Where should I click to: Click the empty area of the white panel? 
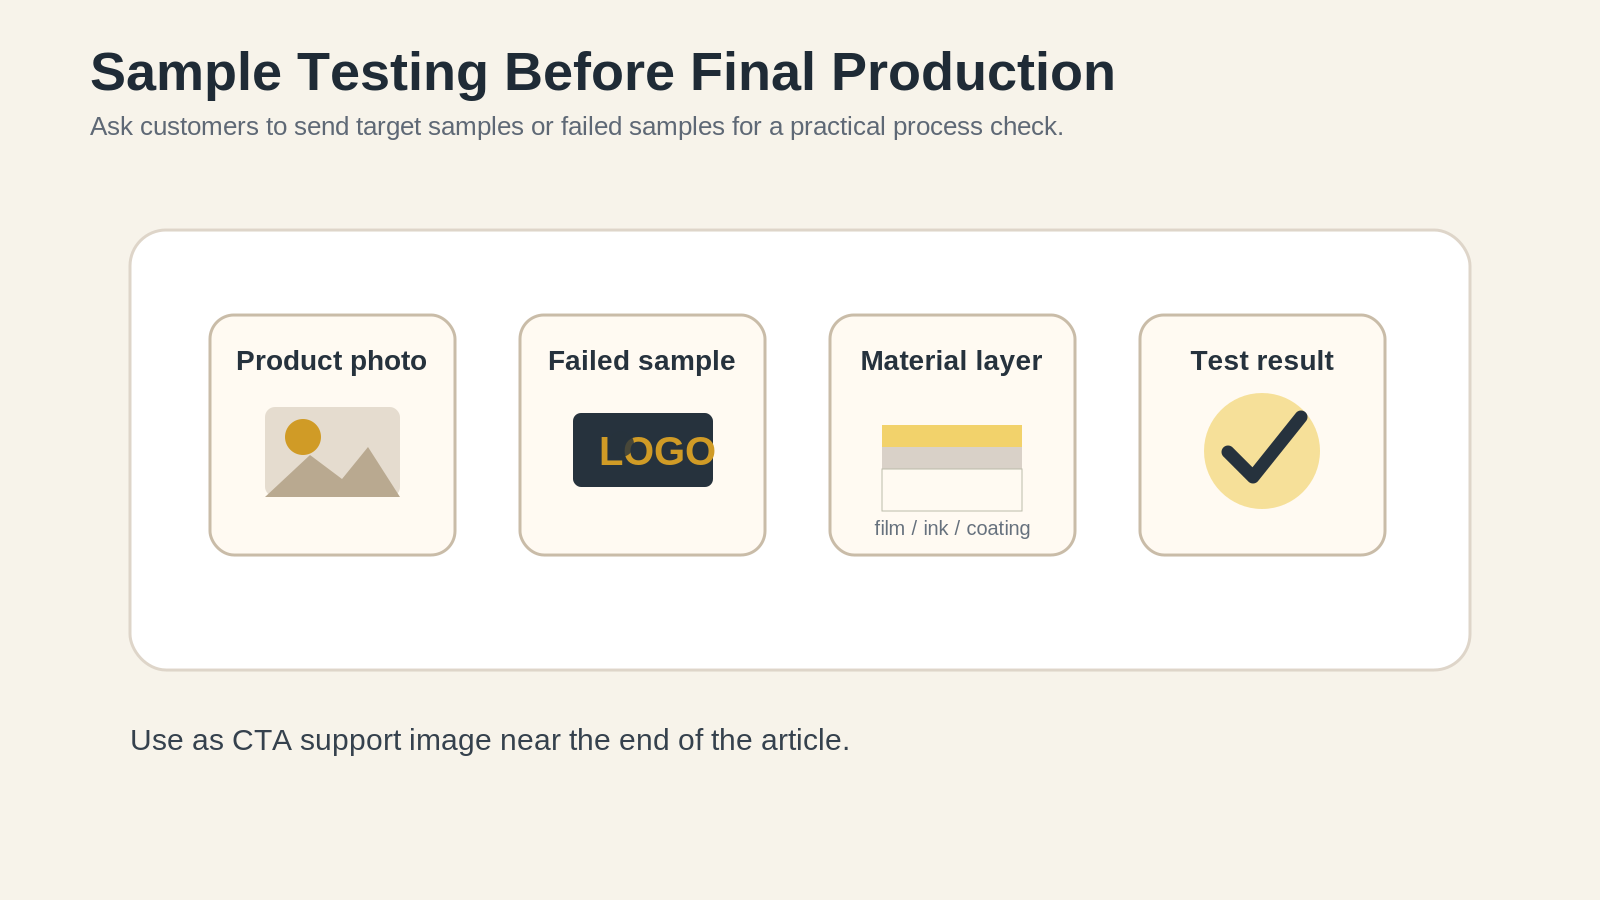pos(800,615)
